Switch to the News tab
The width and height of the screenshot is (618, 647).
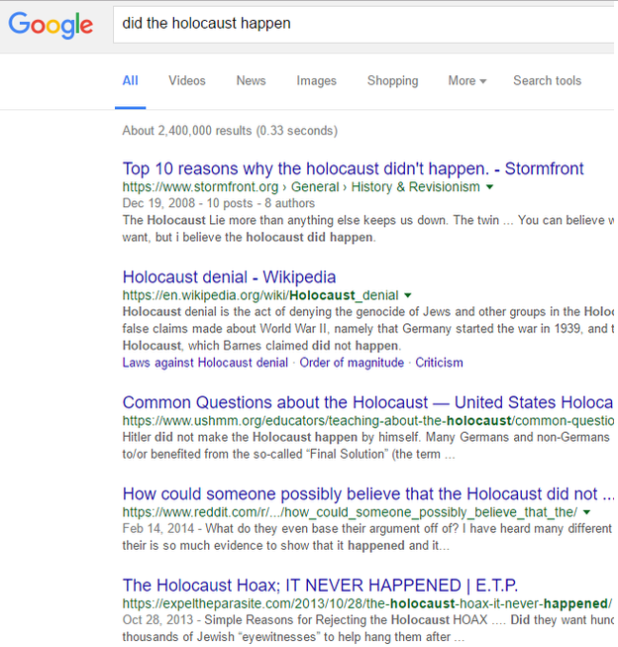251,81
